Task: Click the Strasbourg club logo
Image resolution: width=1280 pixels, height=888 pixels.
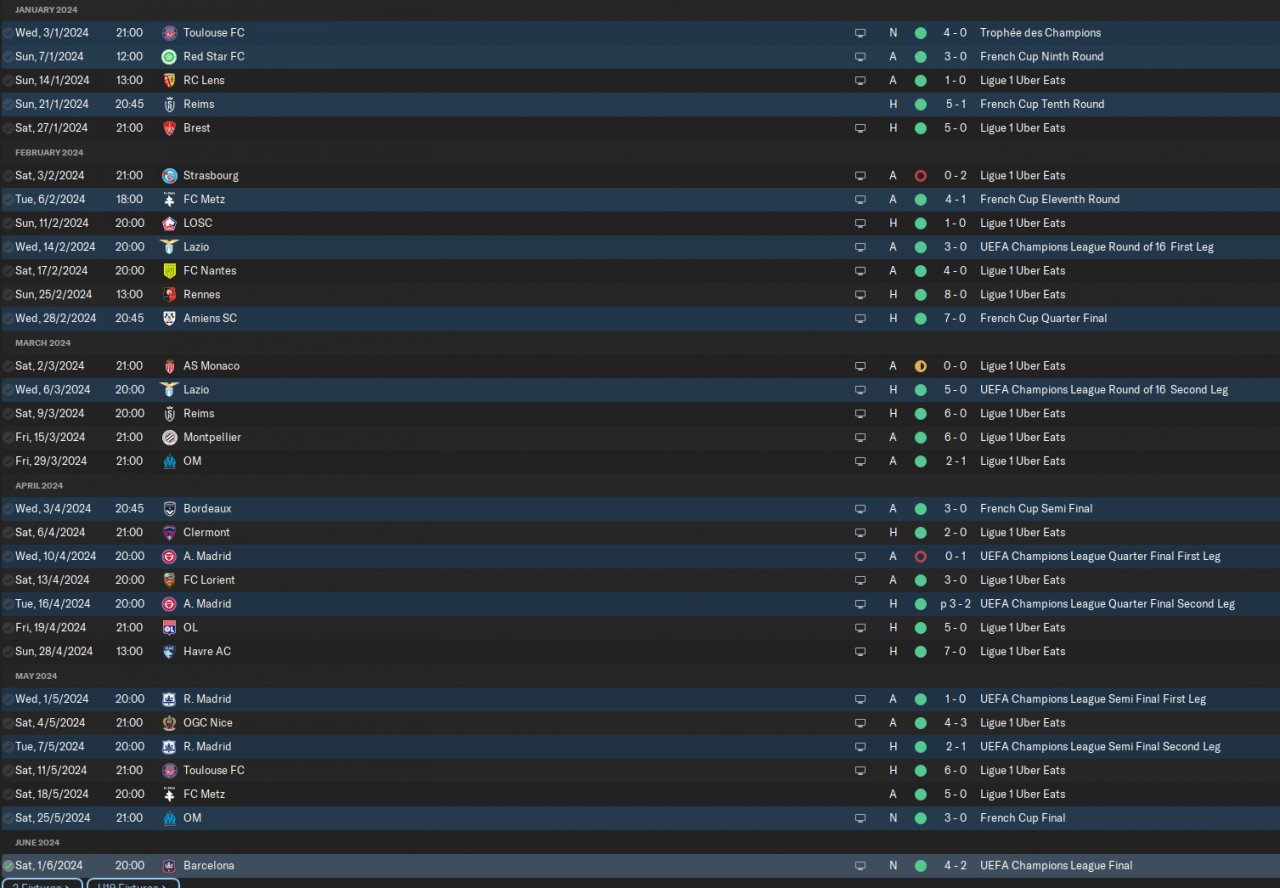Action: click(169, 176)
